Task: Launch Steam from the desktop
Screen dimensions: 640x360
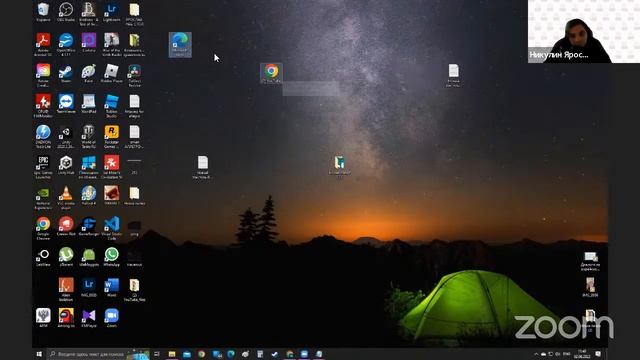Action: 66,73
